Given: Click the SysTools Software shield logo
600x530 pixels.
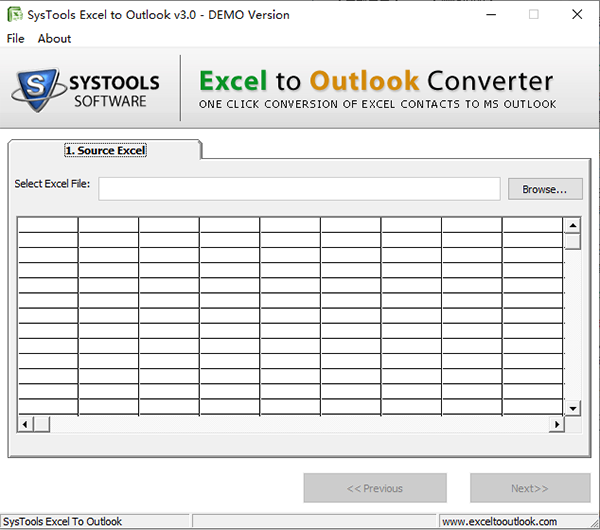Looking at the screenshot, I should click(x=38, y=90).
